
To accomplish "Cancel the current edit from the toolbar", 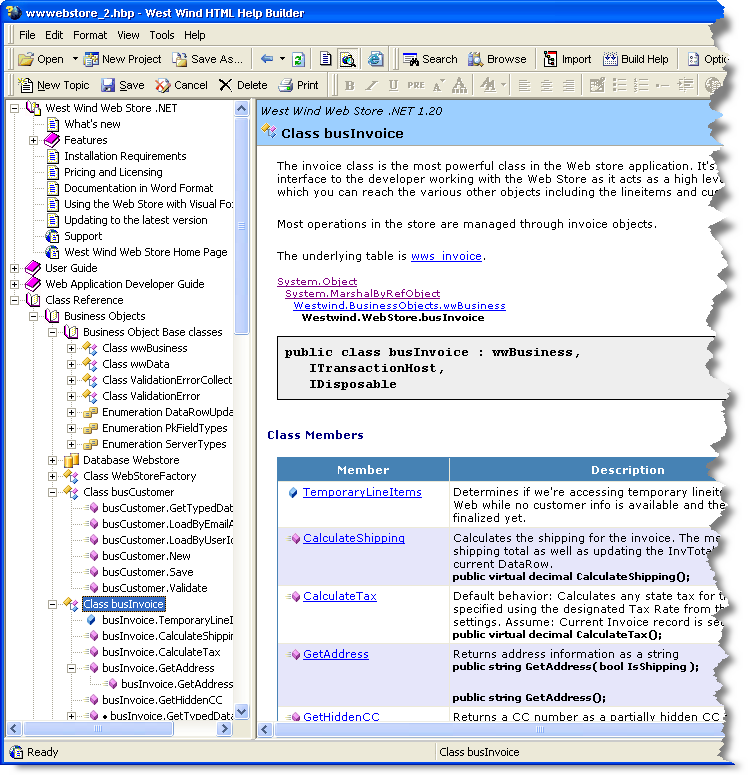I will 181,86.
